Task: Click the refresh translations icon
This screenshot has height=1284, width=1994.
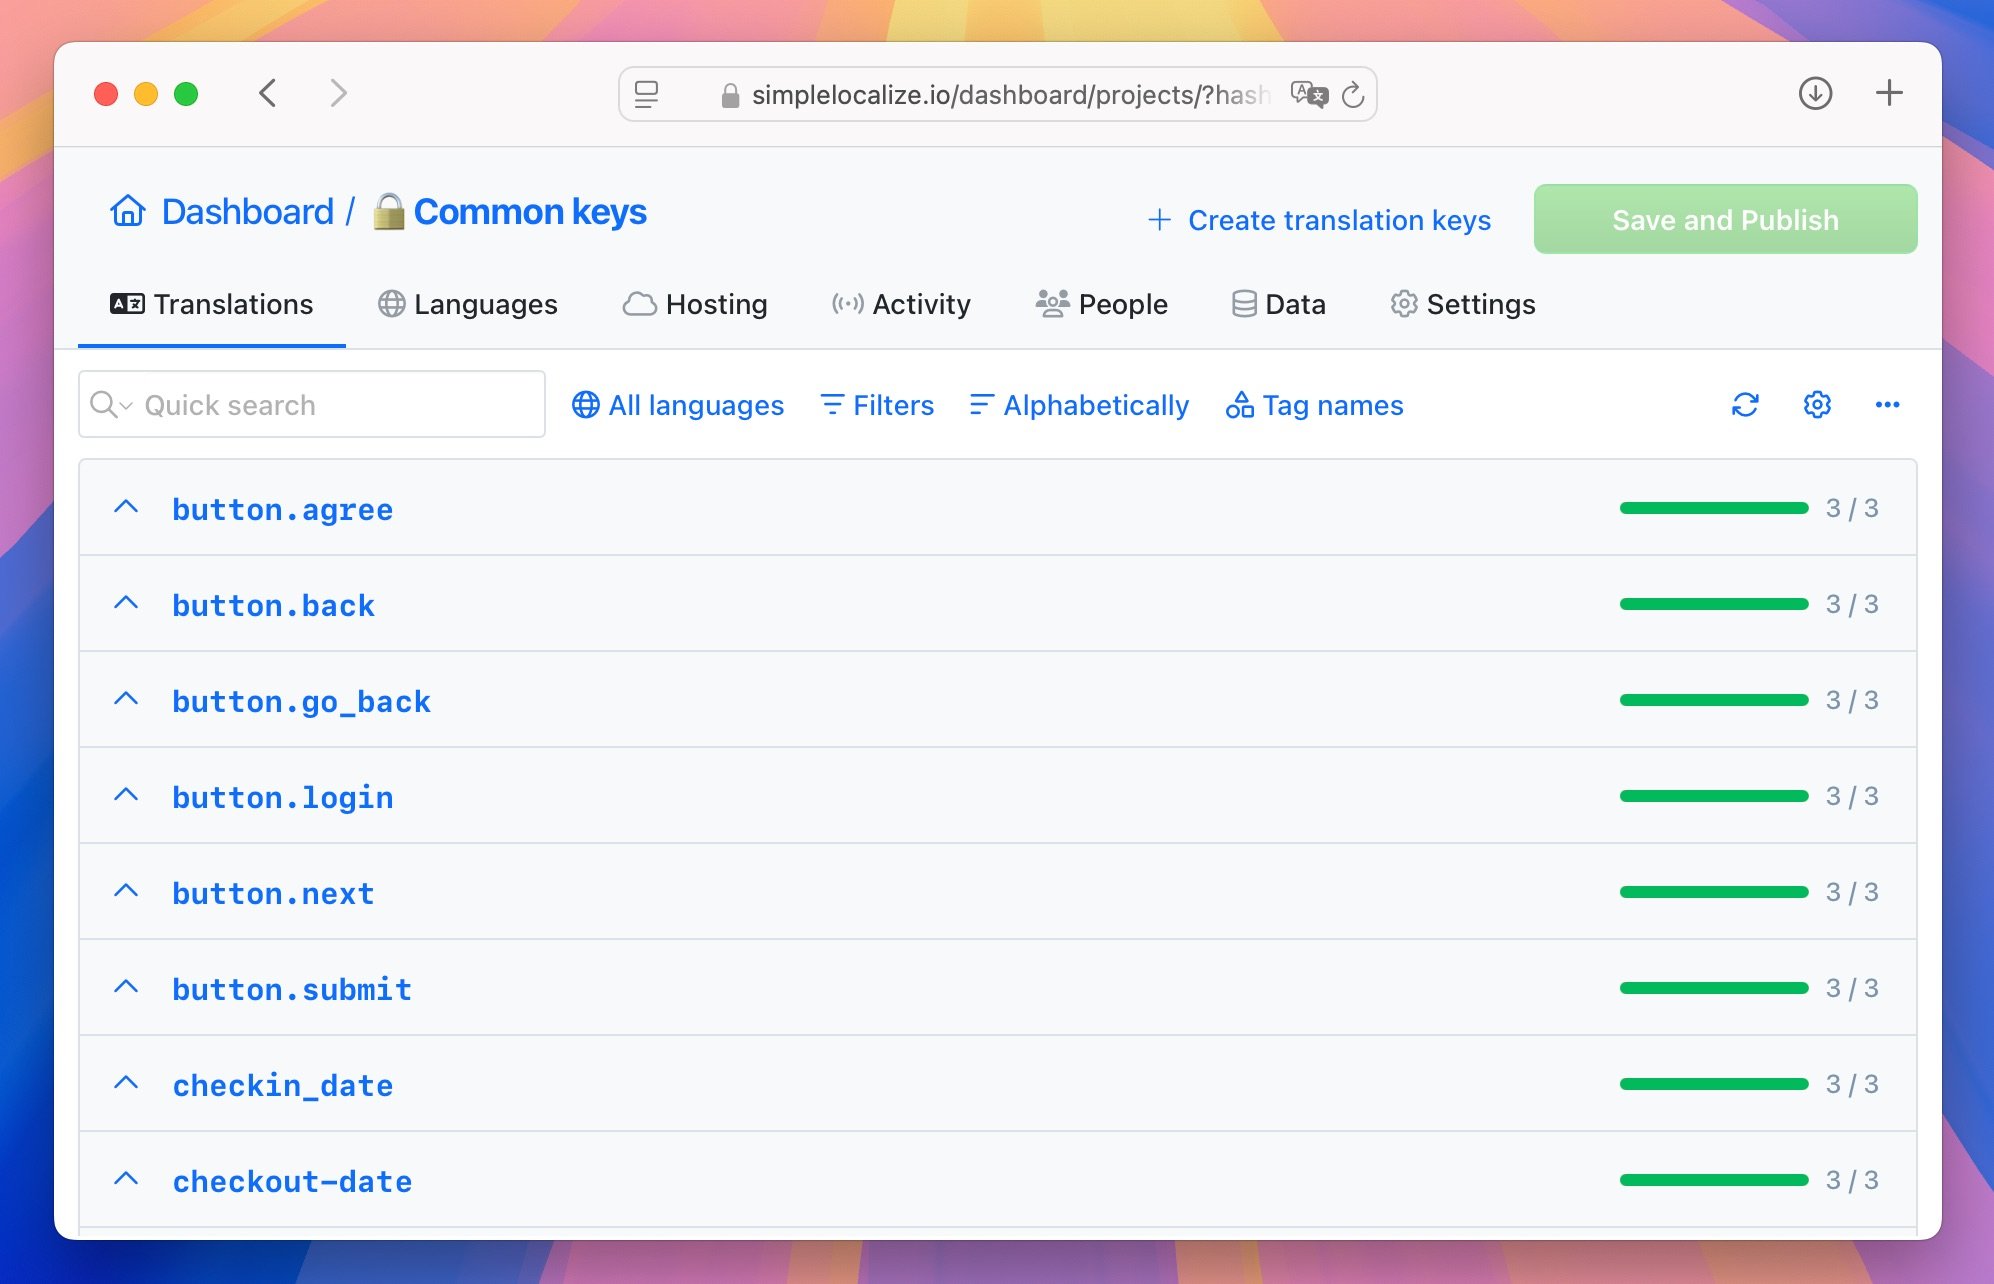Action: click(x=1745, y=405)
